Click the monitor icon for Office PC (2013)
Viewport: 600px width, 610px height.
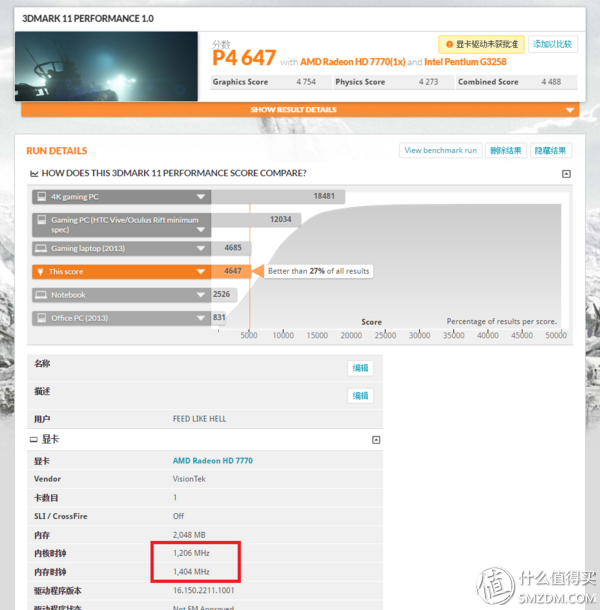click(41, 318)
